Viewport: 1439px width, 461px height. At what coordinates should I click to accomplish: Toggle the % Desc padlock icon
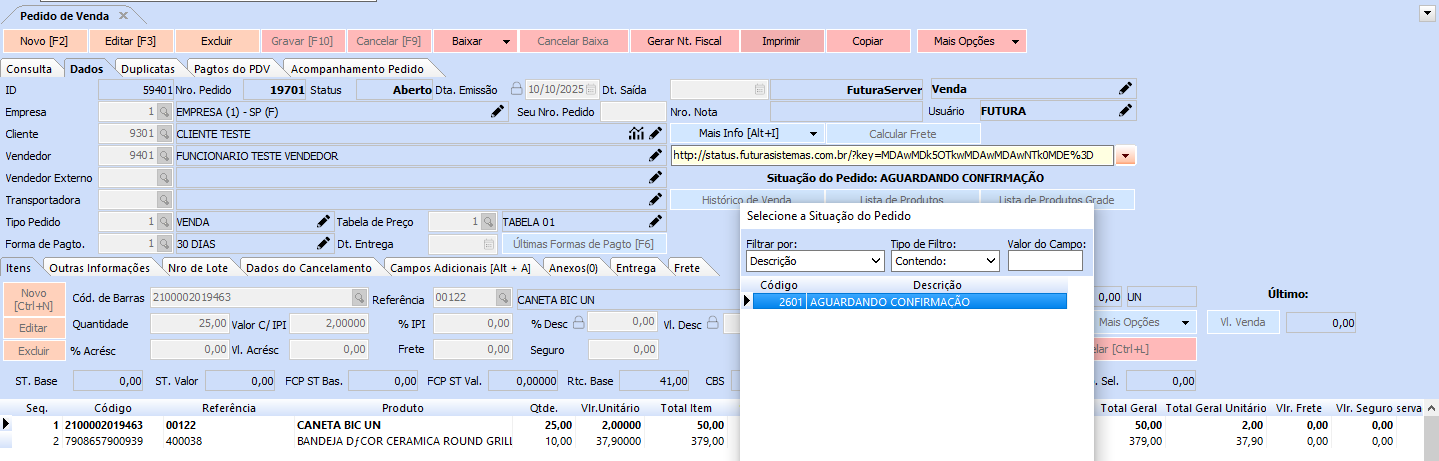594,322
